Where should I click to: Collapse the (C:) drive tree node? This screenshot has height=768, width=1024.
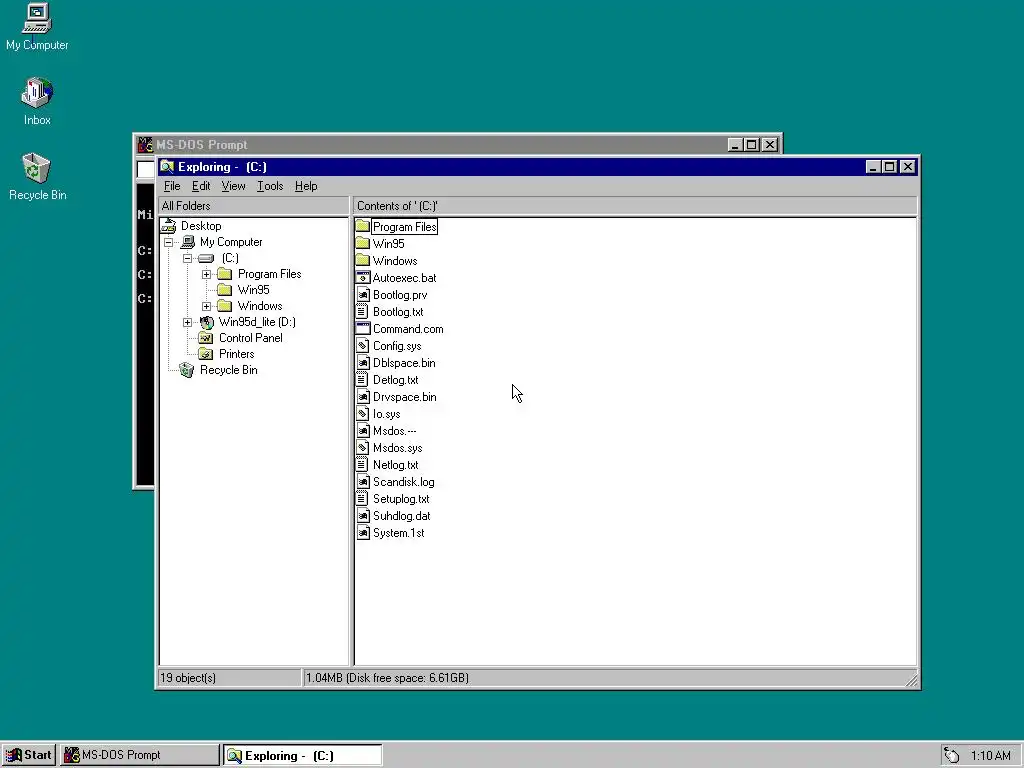click(x=187, y=258)
